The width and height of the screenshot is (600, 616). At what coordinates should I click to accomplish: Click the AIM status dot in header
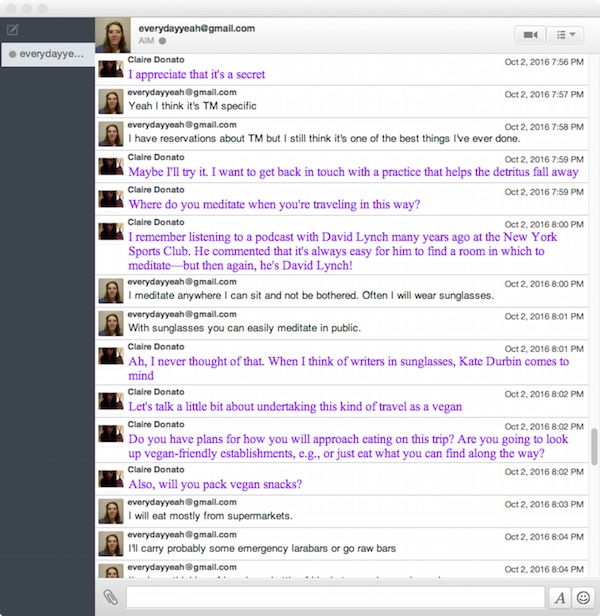(162, 40)
